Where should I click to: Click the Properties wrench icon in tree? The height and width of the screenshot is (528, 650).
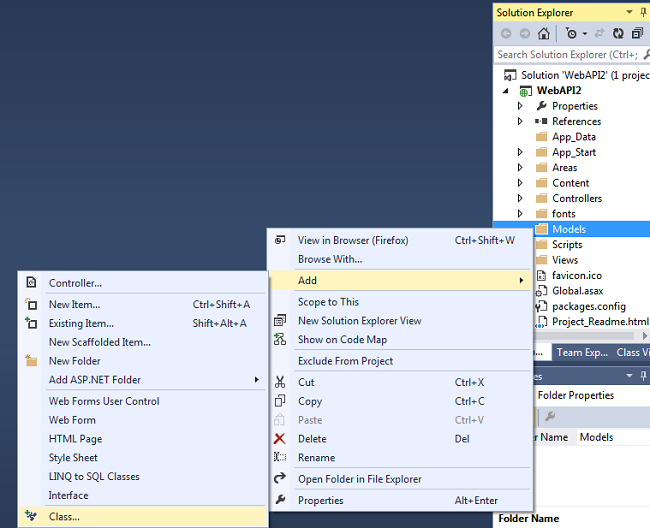[541, 106]
